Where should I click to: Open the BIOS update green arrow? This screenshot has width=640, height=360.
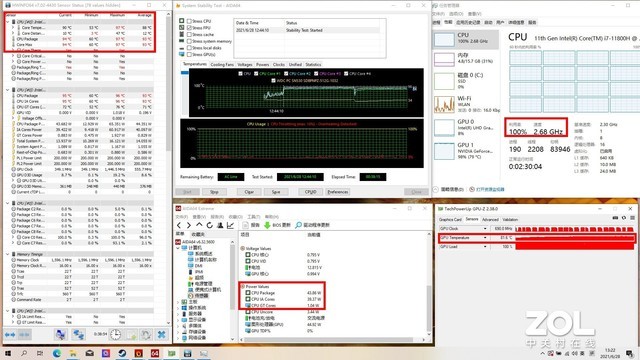267,225
